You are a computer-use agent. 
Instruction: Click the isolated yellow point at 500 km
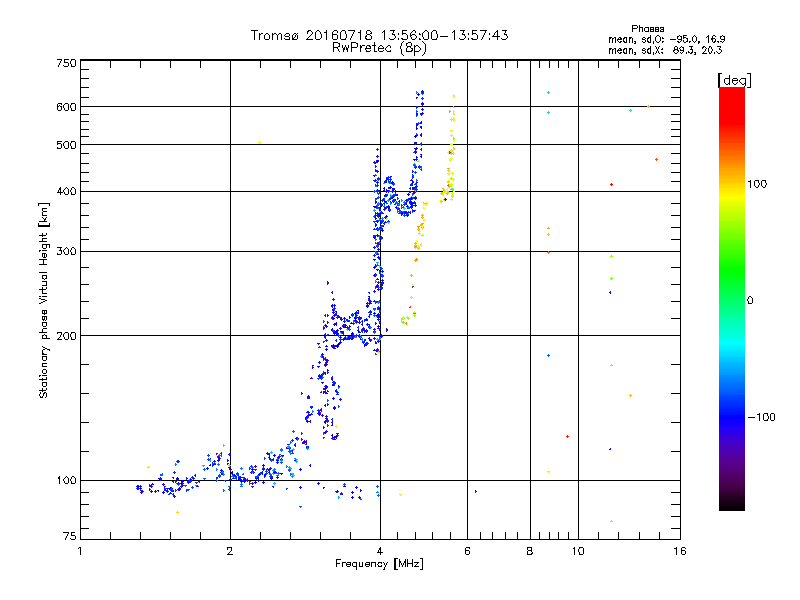259,143
